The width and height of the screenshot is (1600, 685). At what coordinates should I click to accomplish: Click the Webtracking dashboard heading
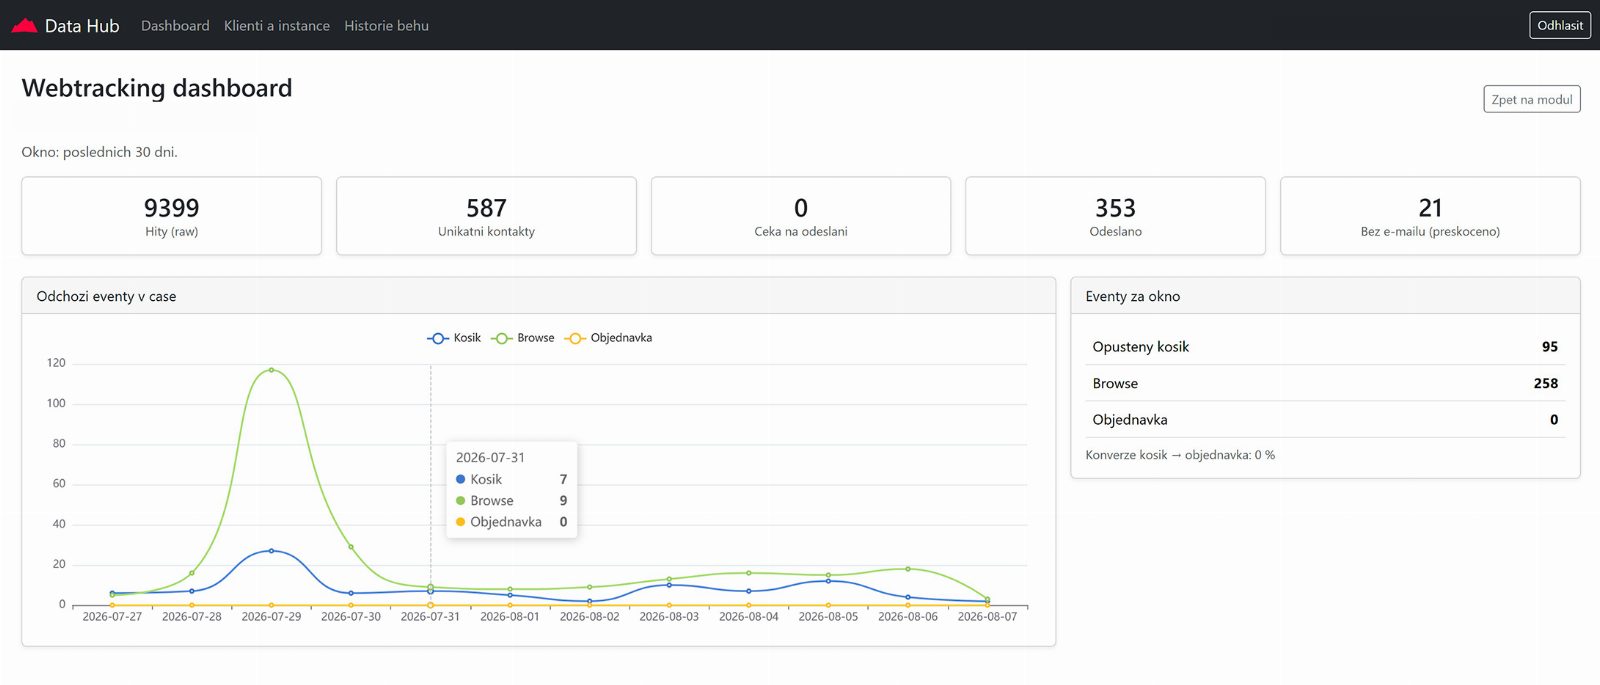[157, 88]
